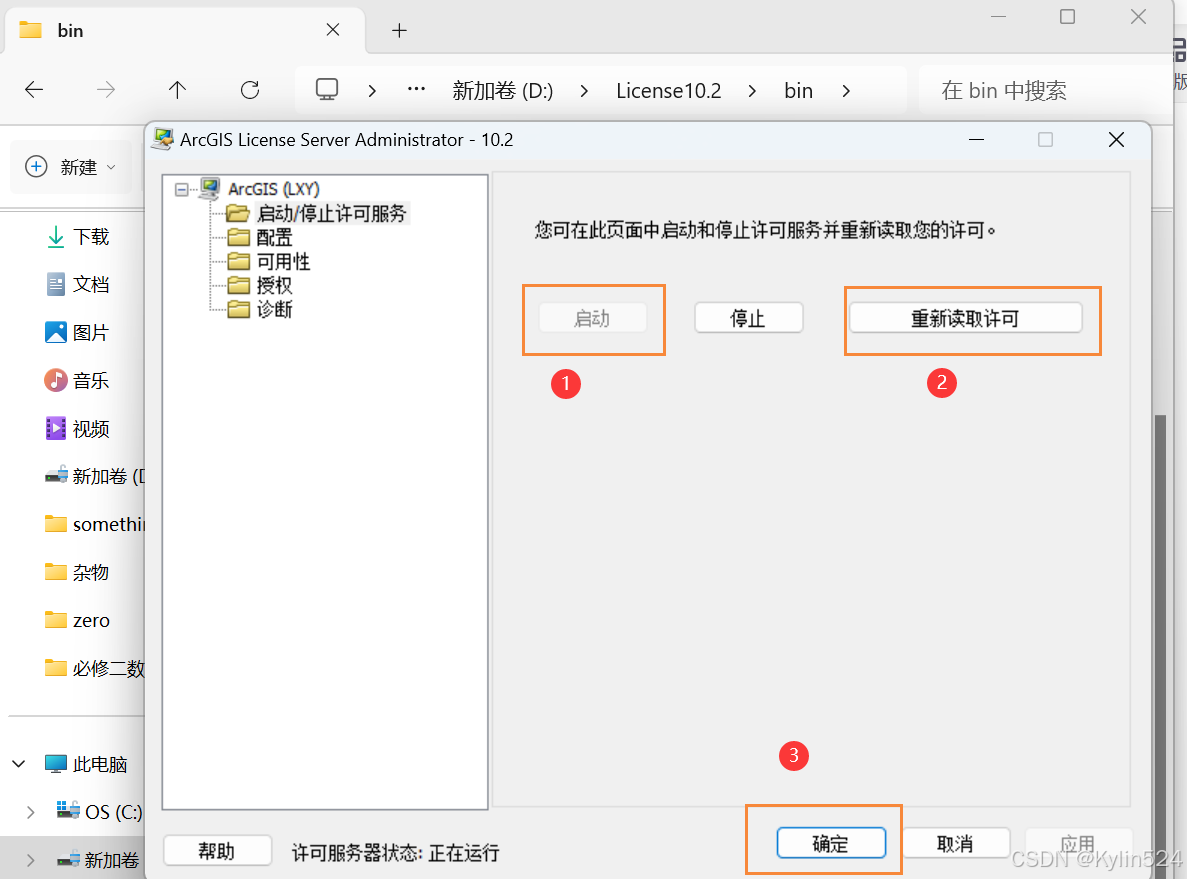Screen dimensions: 1187x879
Task: Click 取消 to cancel the dialog
Action: [x=955, y=843]
